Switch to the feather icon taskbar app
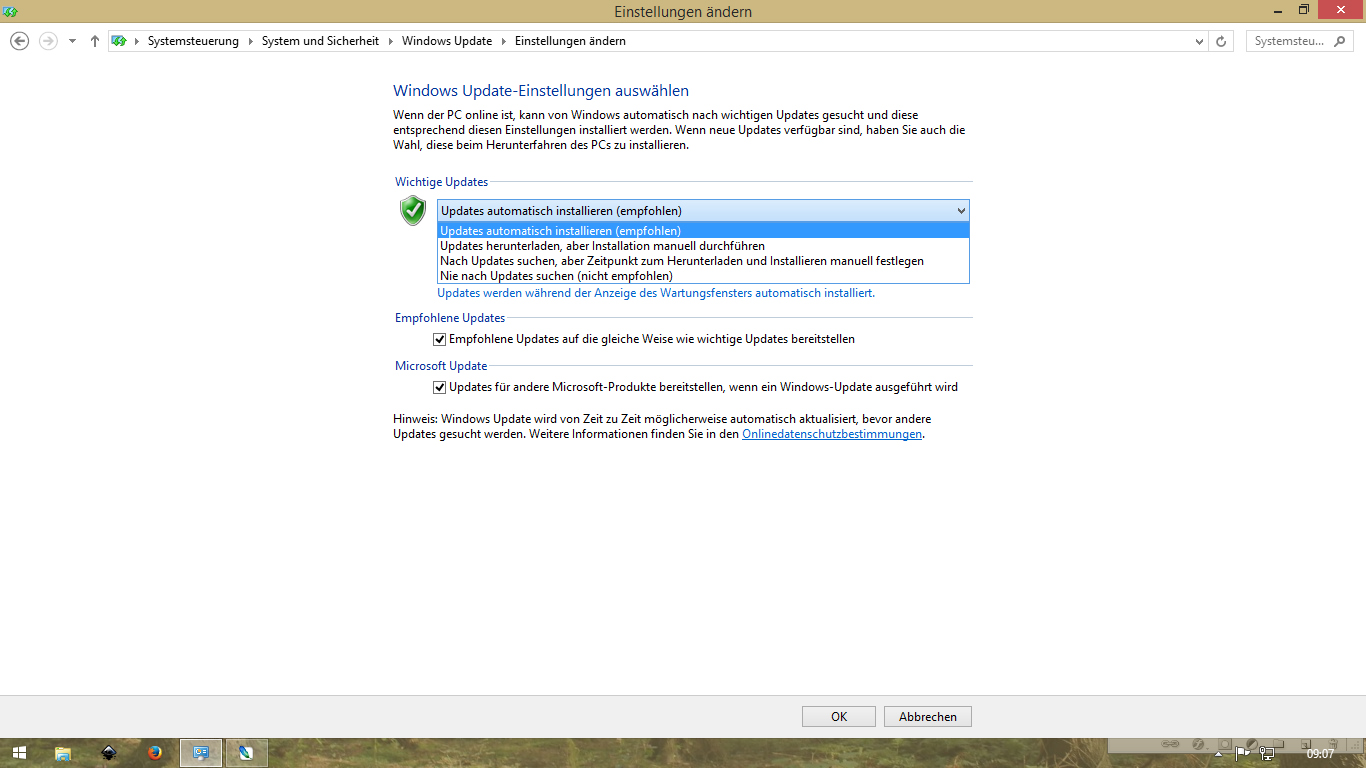1366x768 pixels. click(247, 753)
